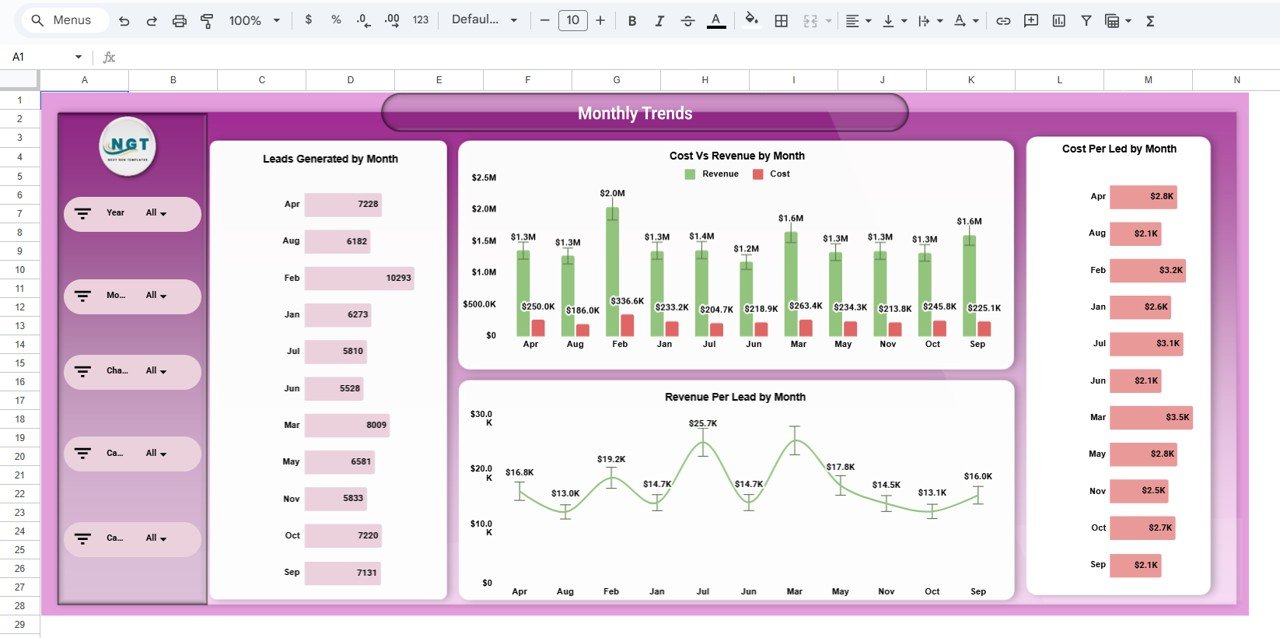Increase font size with the plus button
This screenshot has width=1280, height=638.
click(599, 19)
